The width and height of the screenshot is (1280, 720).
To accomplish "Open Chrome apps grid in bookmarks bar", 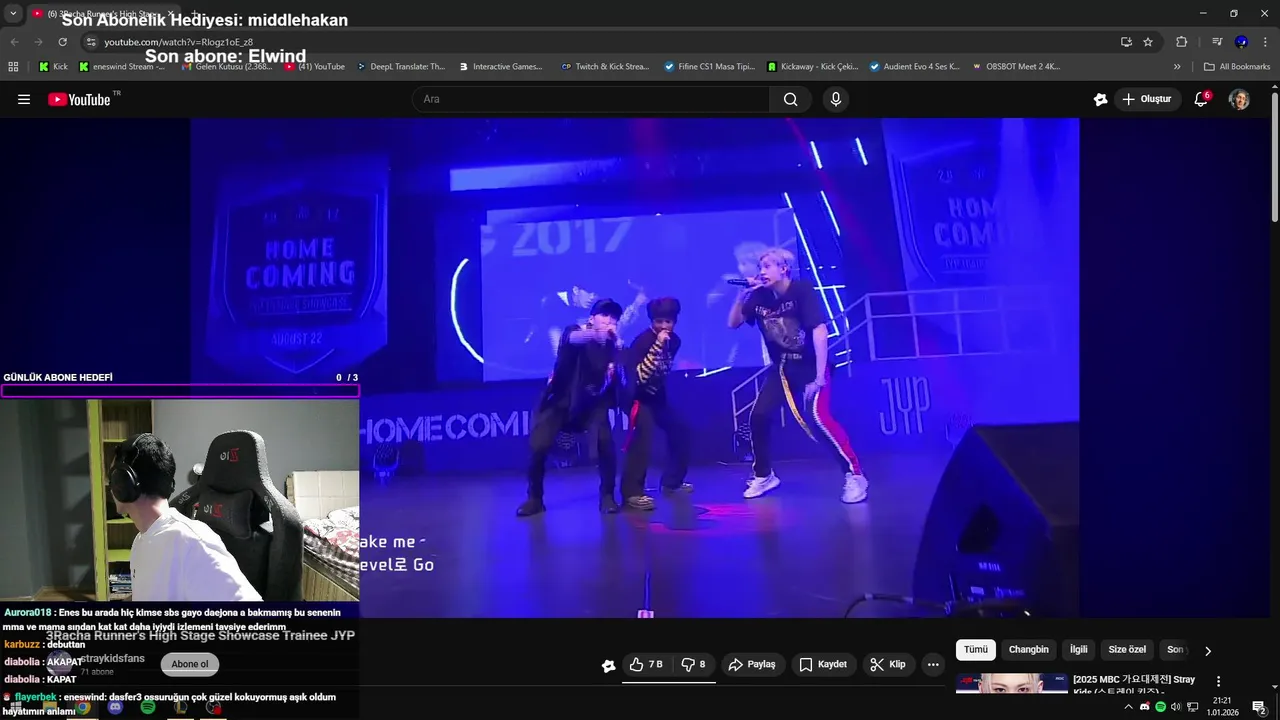I will coord(13,67).
